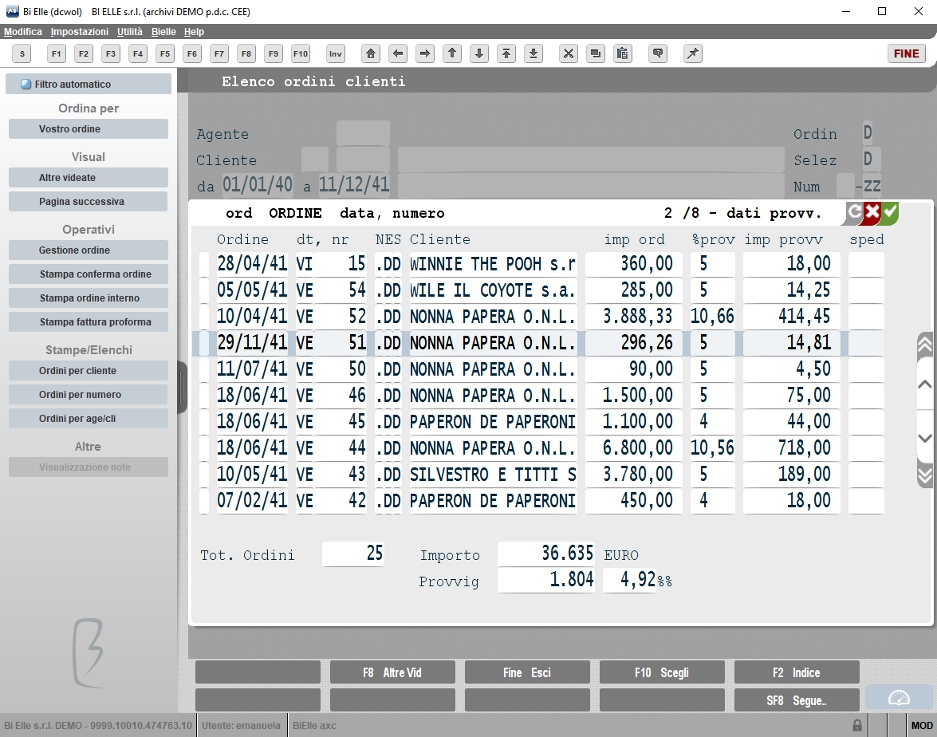Tick the selection box for order VE 54
This screenshot has height=737, width=937.
(204, 290)
